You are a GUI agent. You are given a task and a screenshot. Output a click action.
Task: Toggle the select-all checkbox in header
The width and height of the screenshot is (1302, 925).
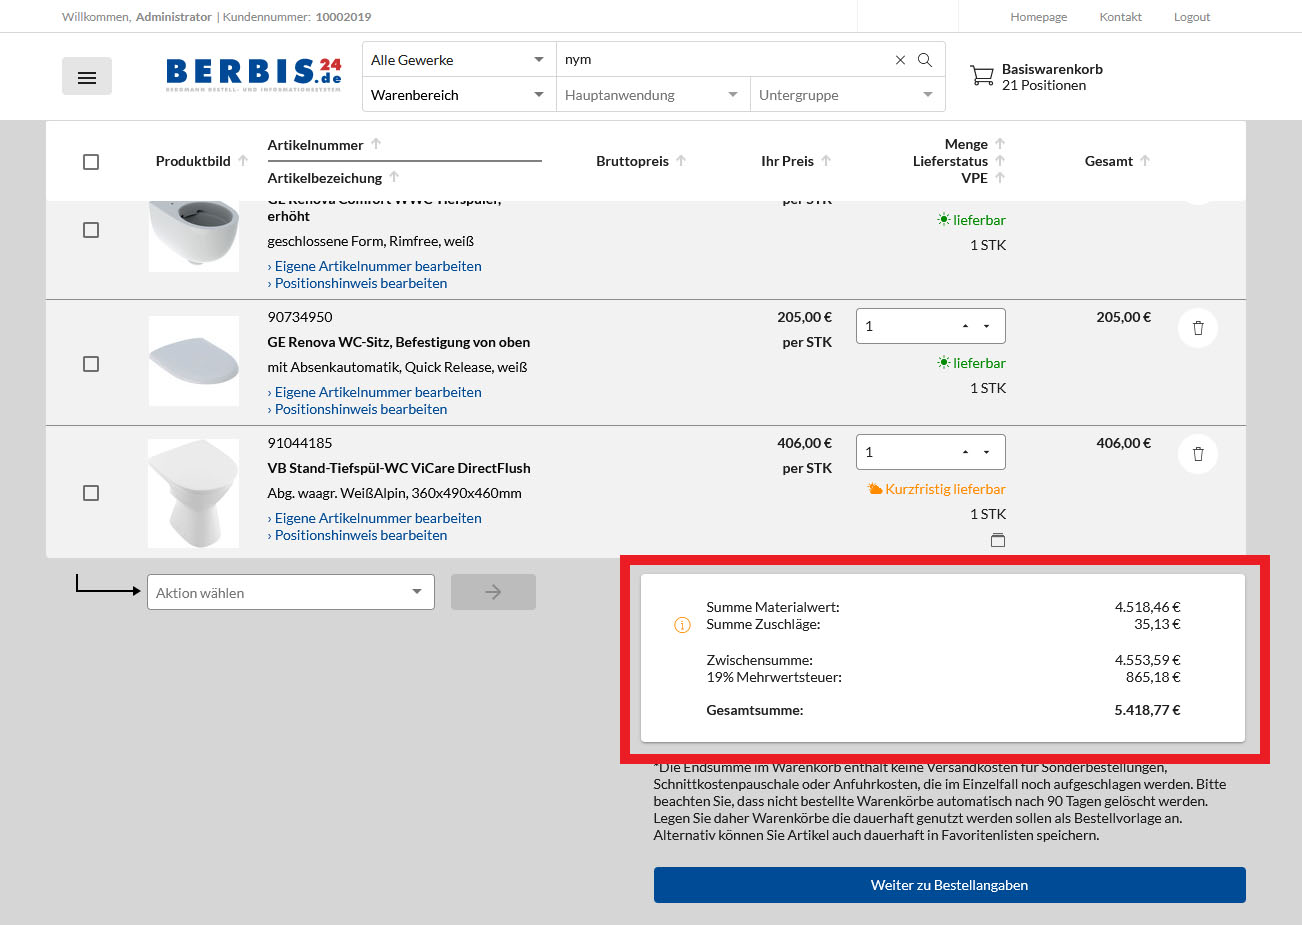click(91, 162)
